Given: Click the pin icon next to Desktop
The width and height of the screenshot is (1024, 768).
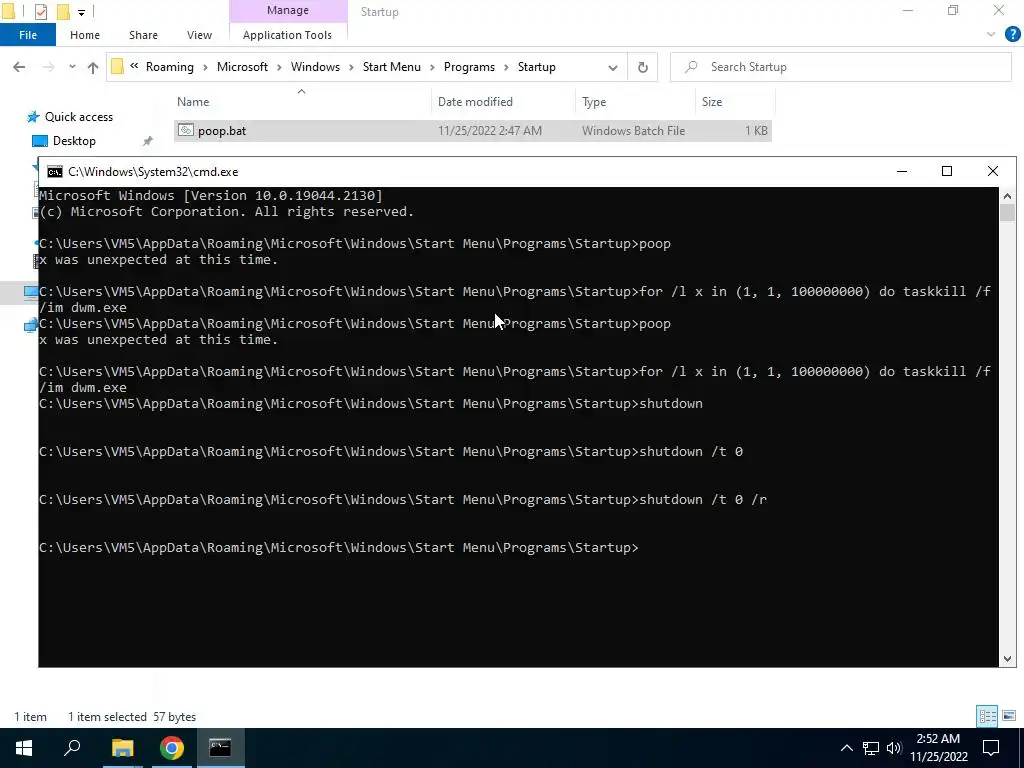Looking at the screenshot, I should point(148,141).
